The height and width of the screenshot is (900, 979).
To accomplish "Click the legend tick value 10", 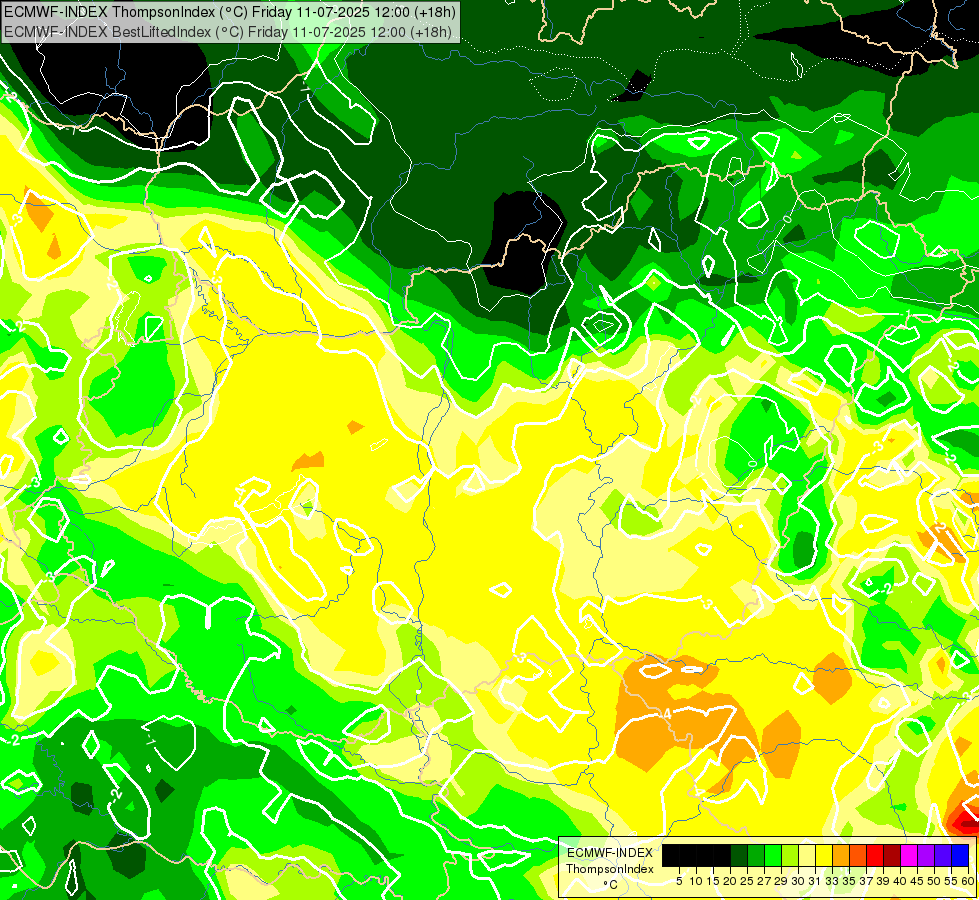I will tap(696, 881).
